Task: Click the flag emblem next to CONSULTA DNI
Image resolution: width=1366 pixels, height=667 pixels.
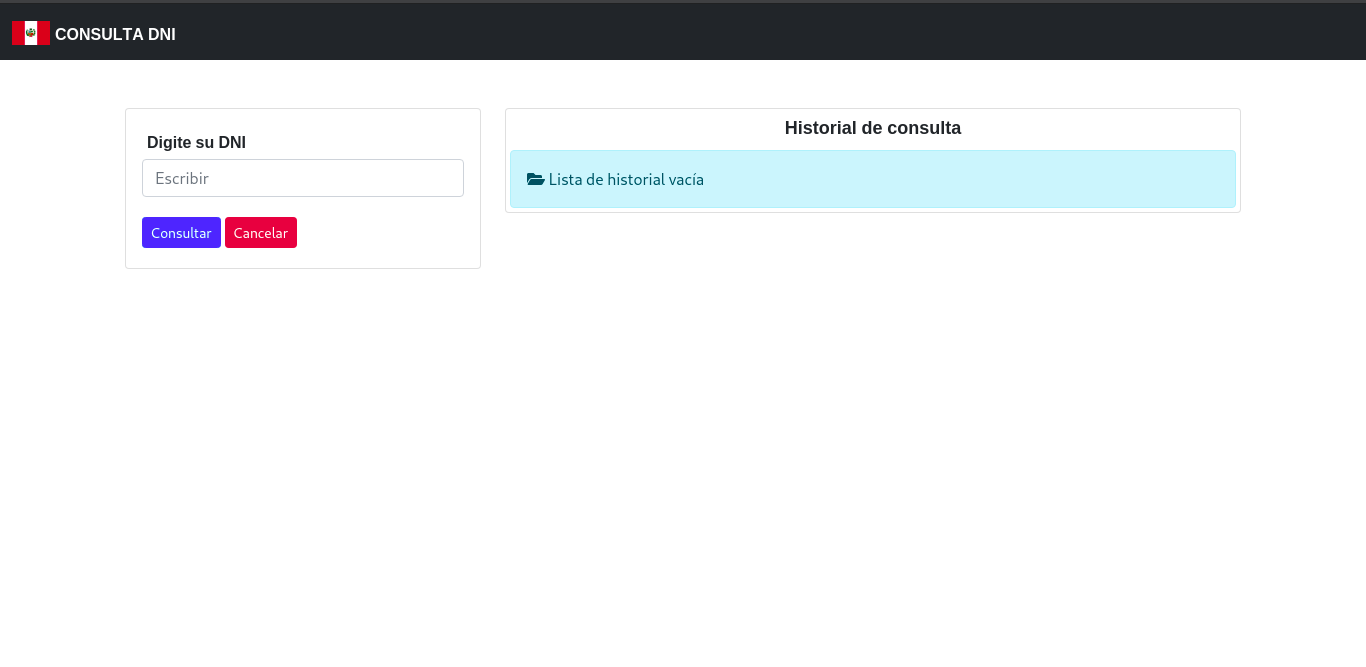Action: pos(30,32)
